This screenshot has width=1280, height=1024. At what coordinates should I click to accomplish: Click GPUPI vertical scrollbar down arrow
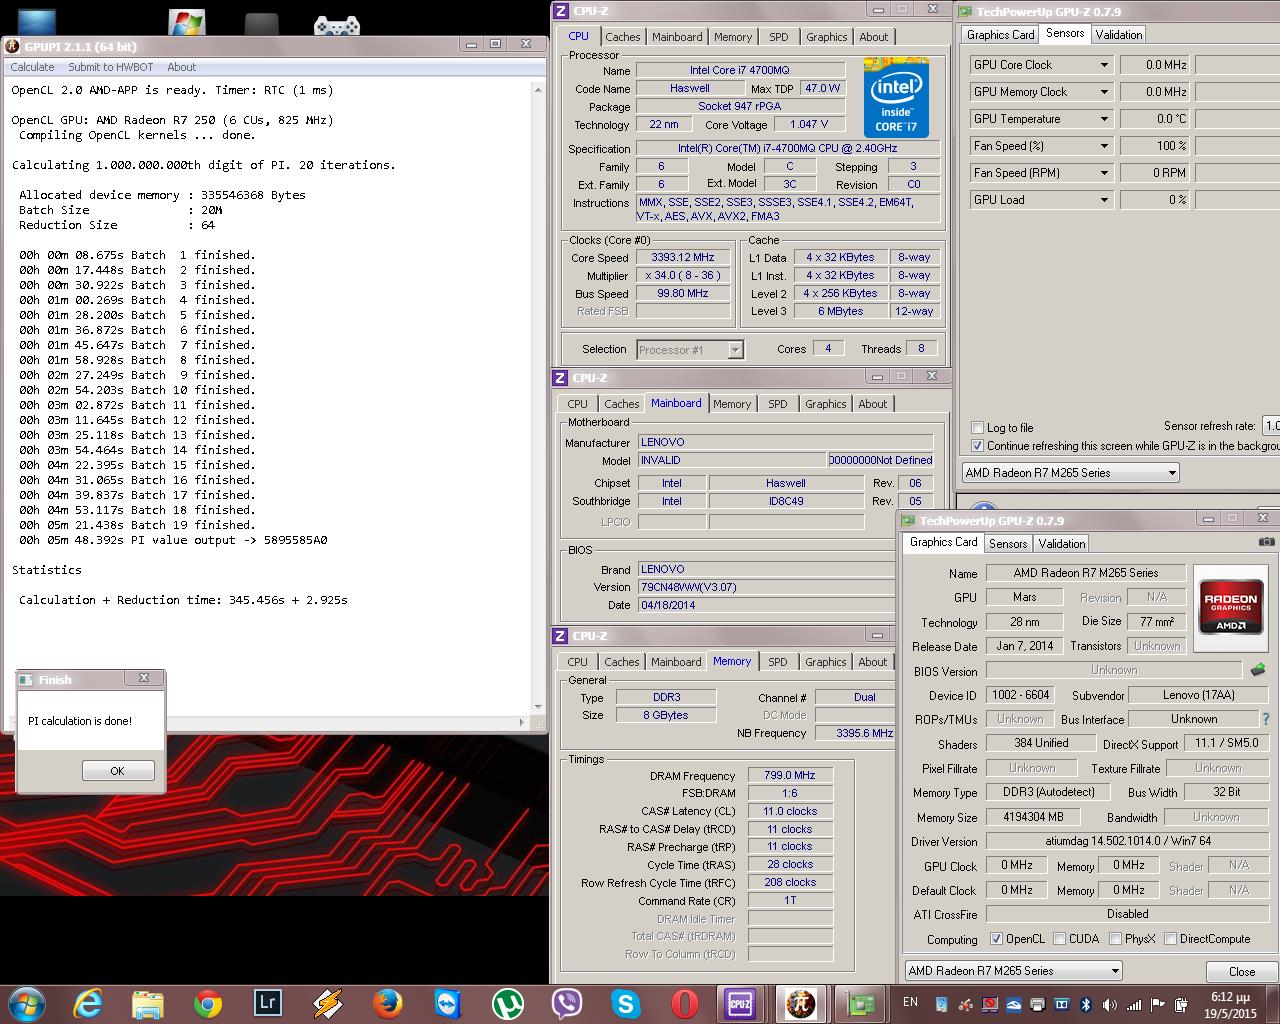538,707
